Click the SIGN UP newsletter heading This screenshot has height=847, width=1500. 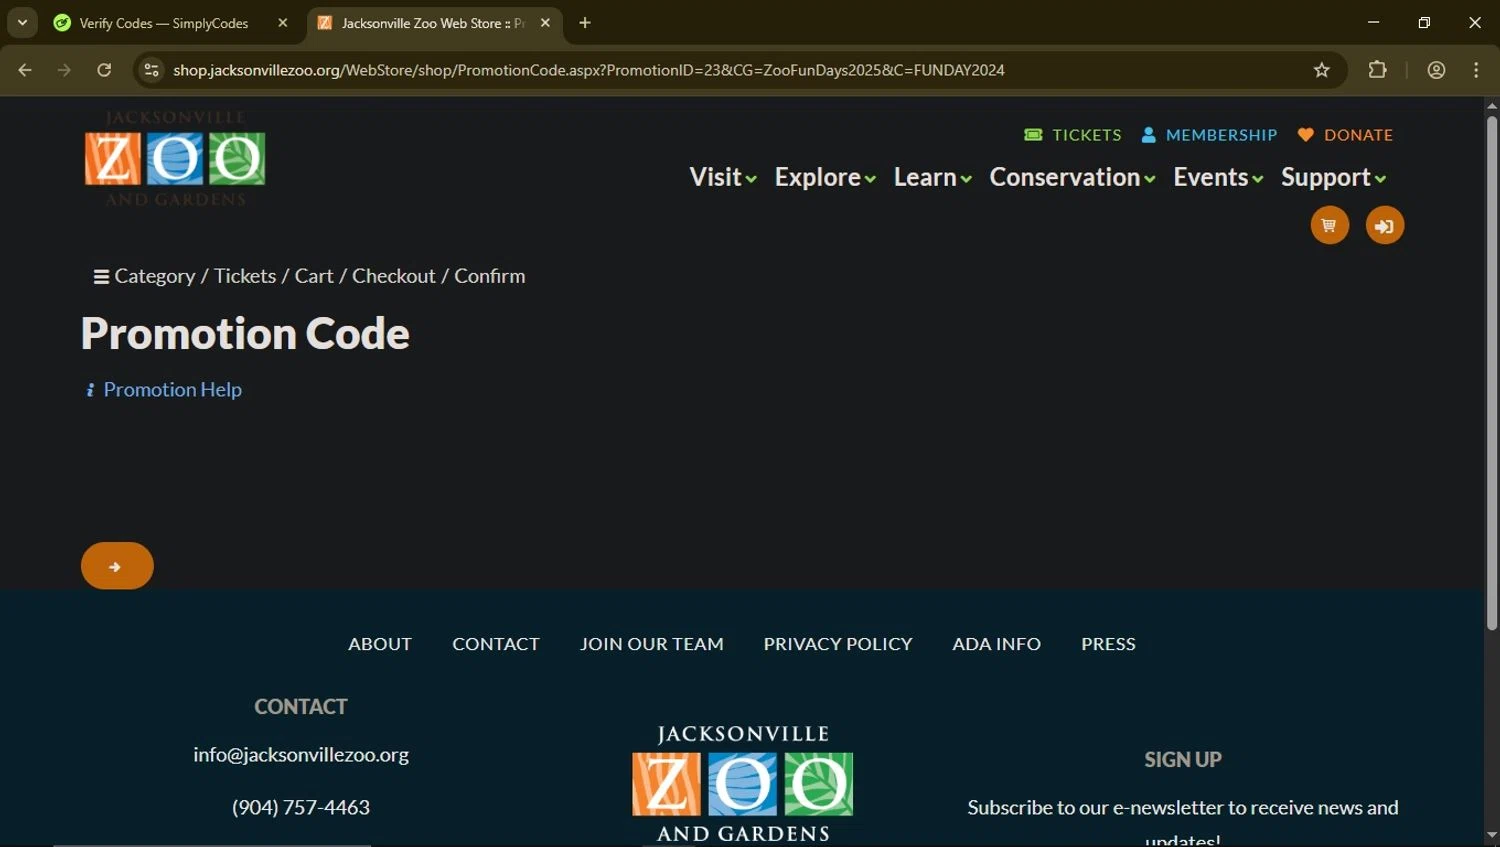(1183, 760)
